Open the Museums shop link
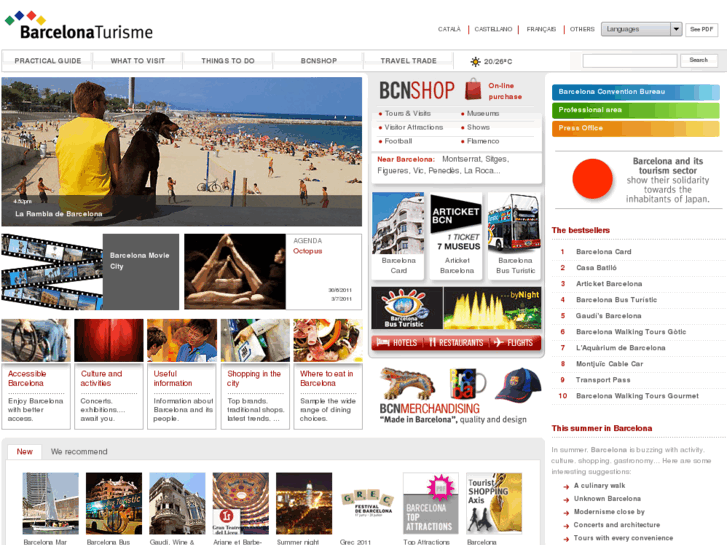 [x=483, y=114]
